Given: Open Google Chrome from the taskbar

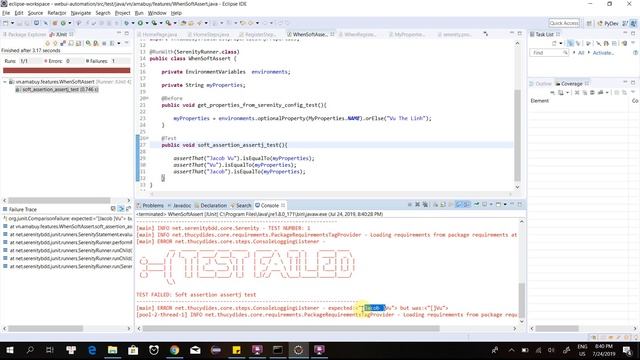Looking at the screenshot, I should 174,350.
